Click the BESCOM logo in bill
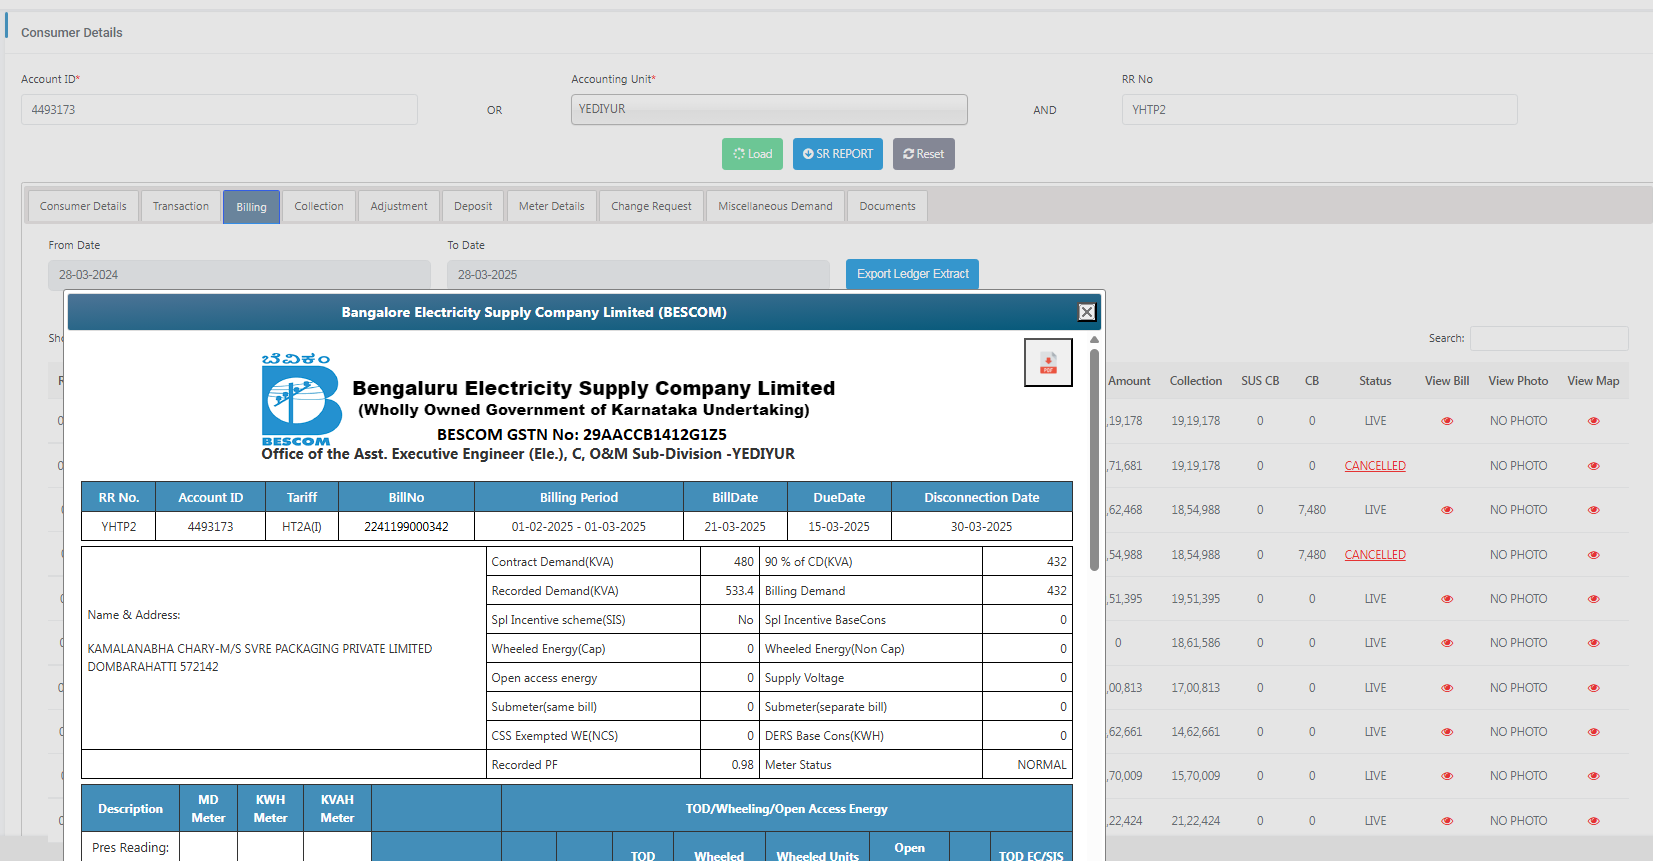This screenshot has width=1653, height=861. point(300,400)
